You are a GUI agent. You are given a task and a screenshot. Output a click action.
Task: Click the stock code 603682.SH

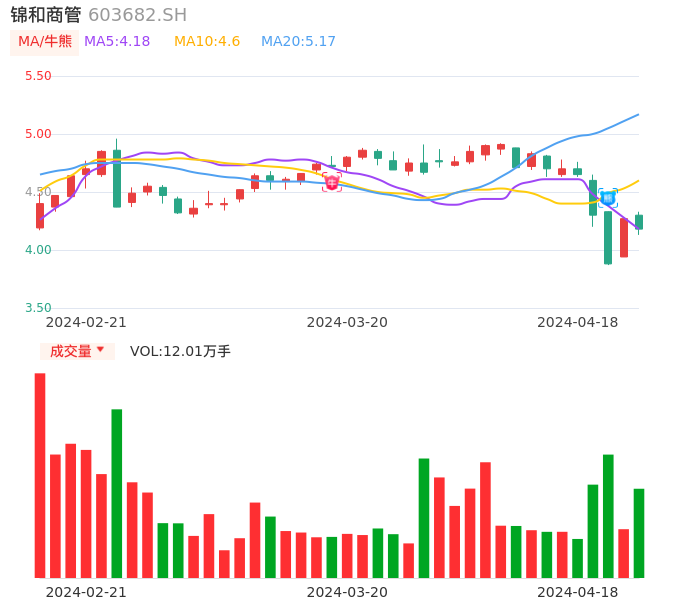coord(137,15)
